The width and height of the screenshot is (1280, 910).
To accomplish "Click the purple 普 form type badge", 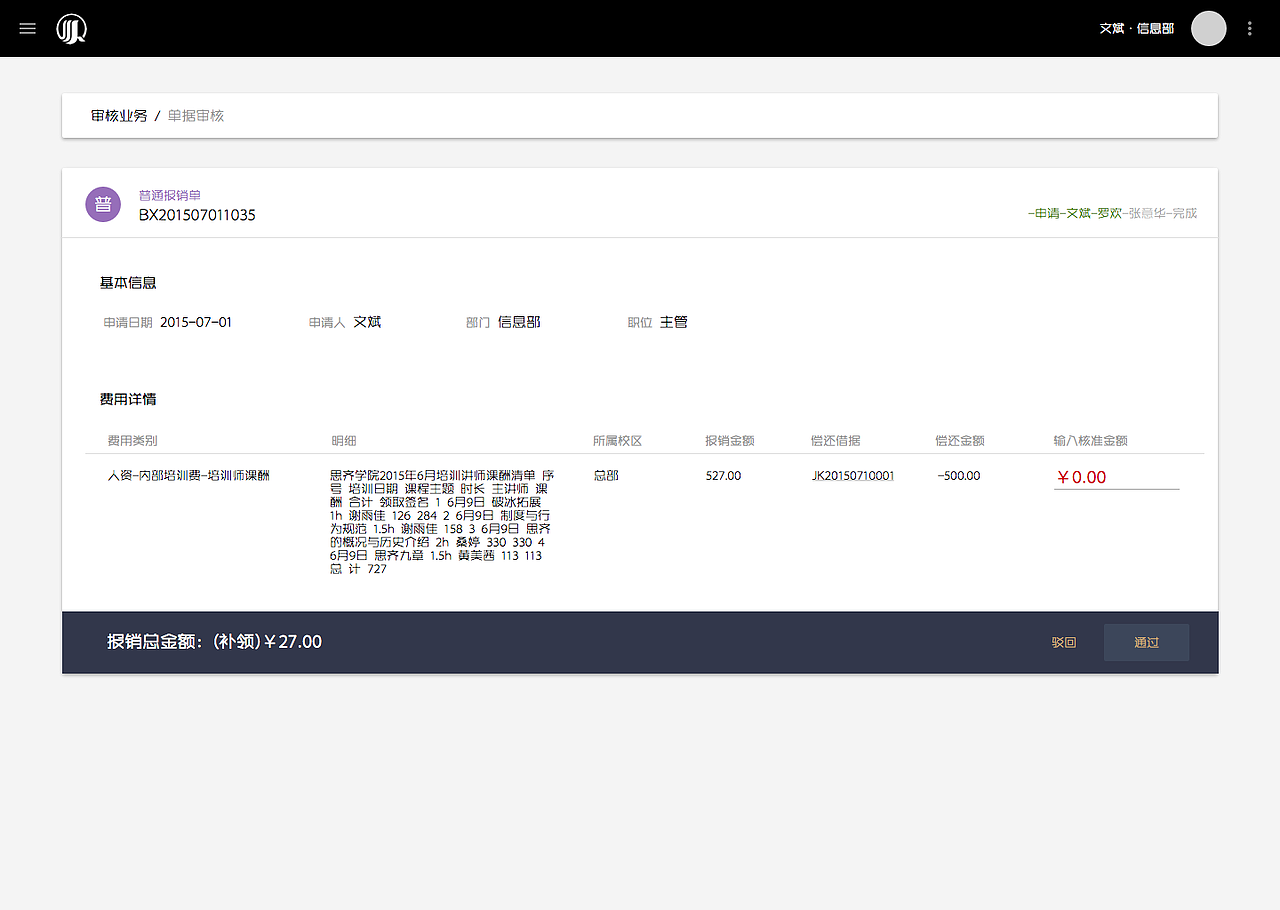I will point(103,204).
